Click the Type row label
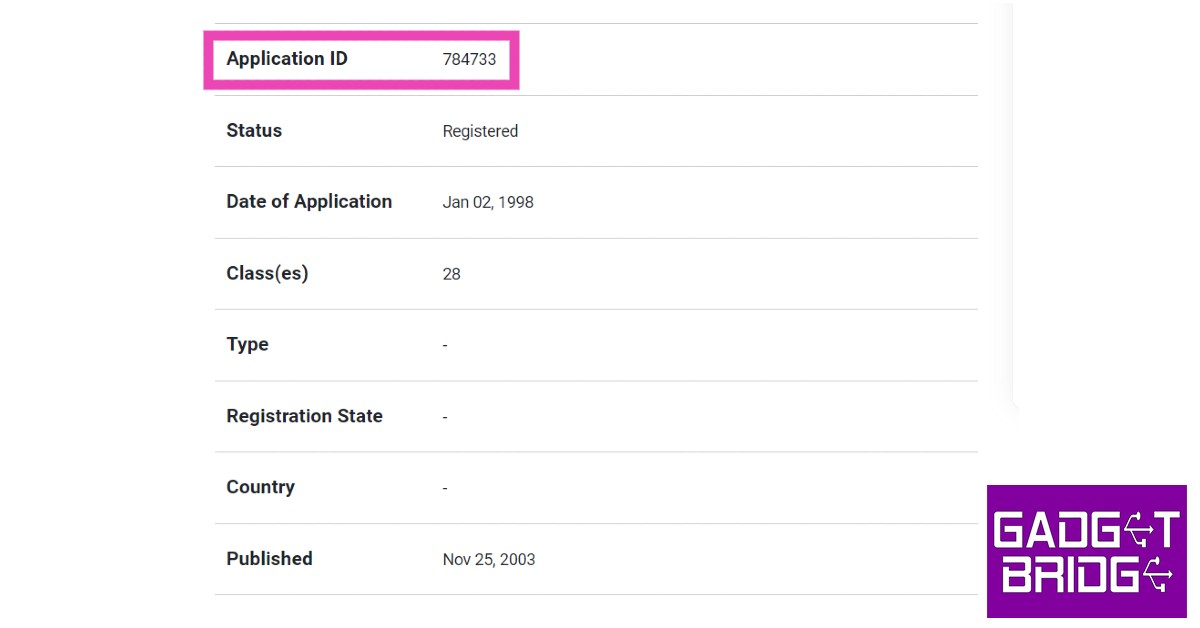 point(247,345)
